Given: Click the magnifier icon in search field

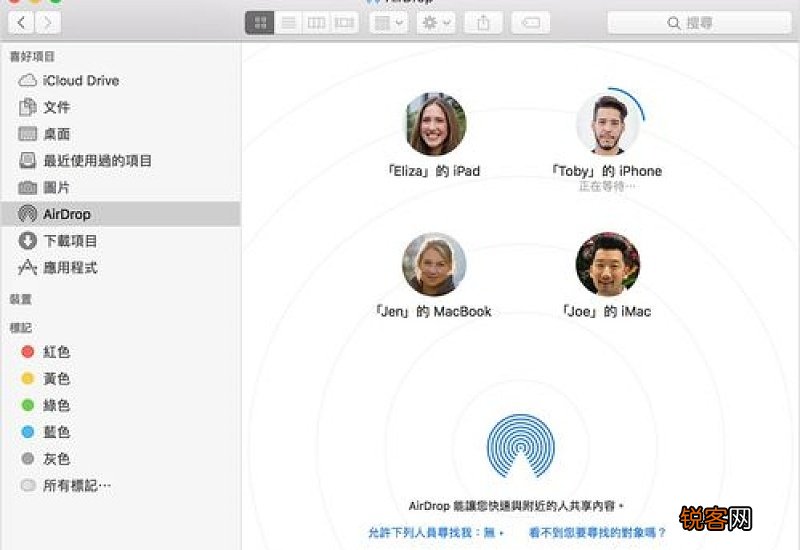Looking at the screenshot, I should (674, 23).
